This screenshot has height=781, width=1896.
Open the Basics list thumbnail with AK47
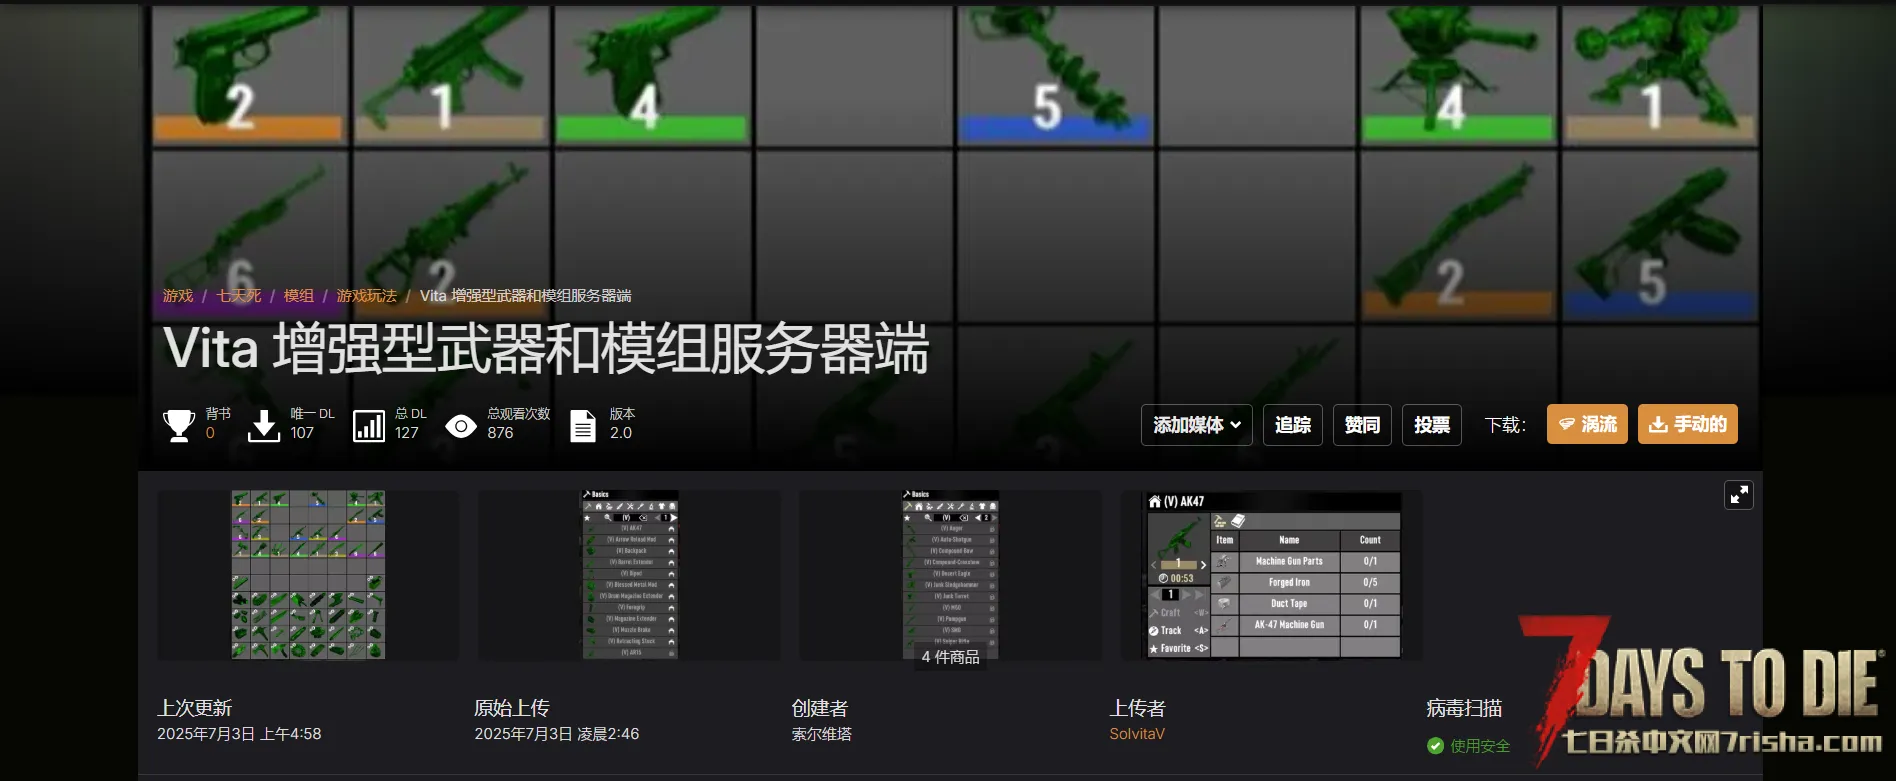tap(630, 575)
